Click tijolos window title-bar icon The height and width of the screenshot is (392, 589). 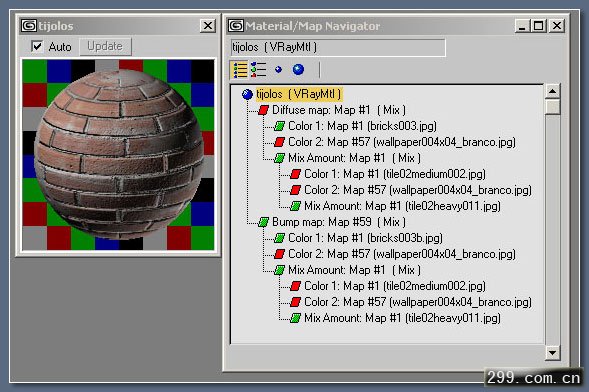29,26
